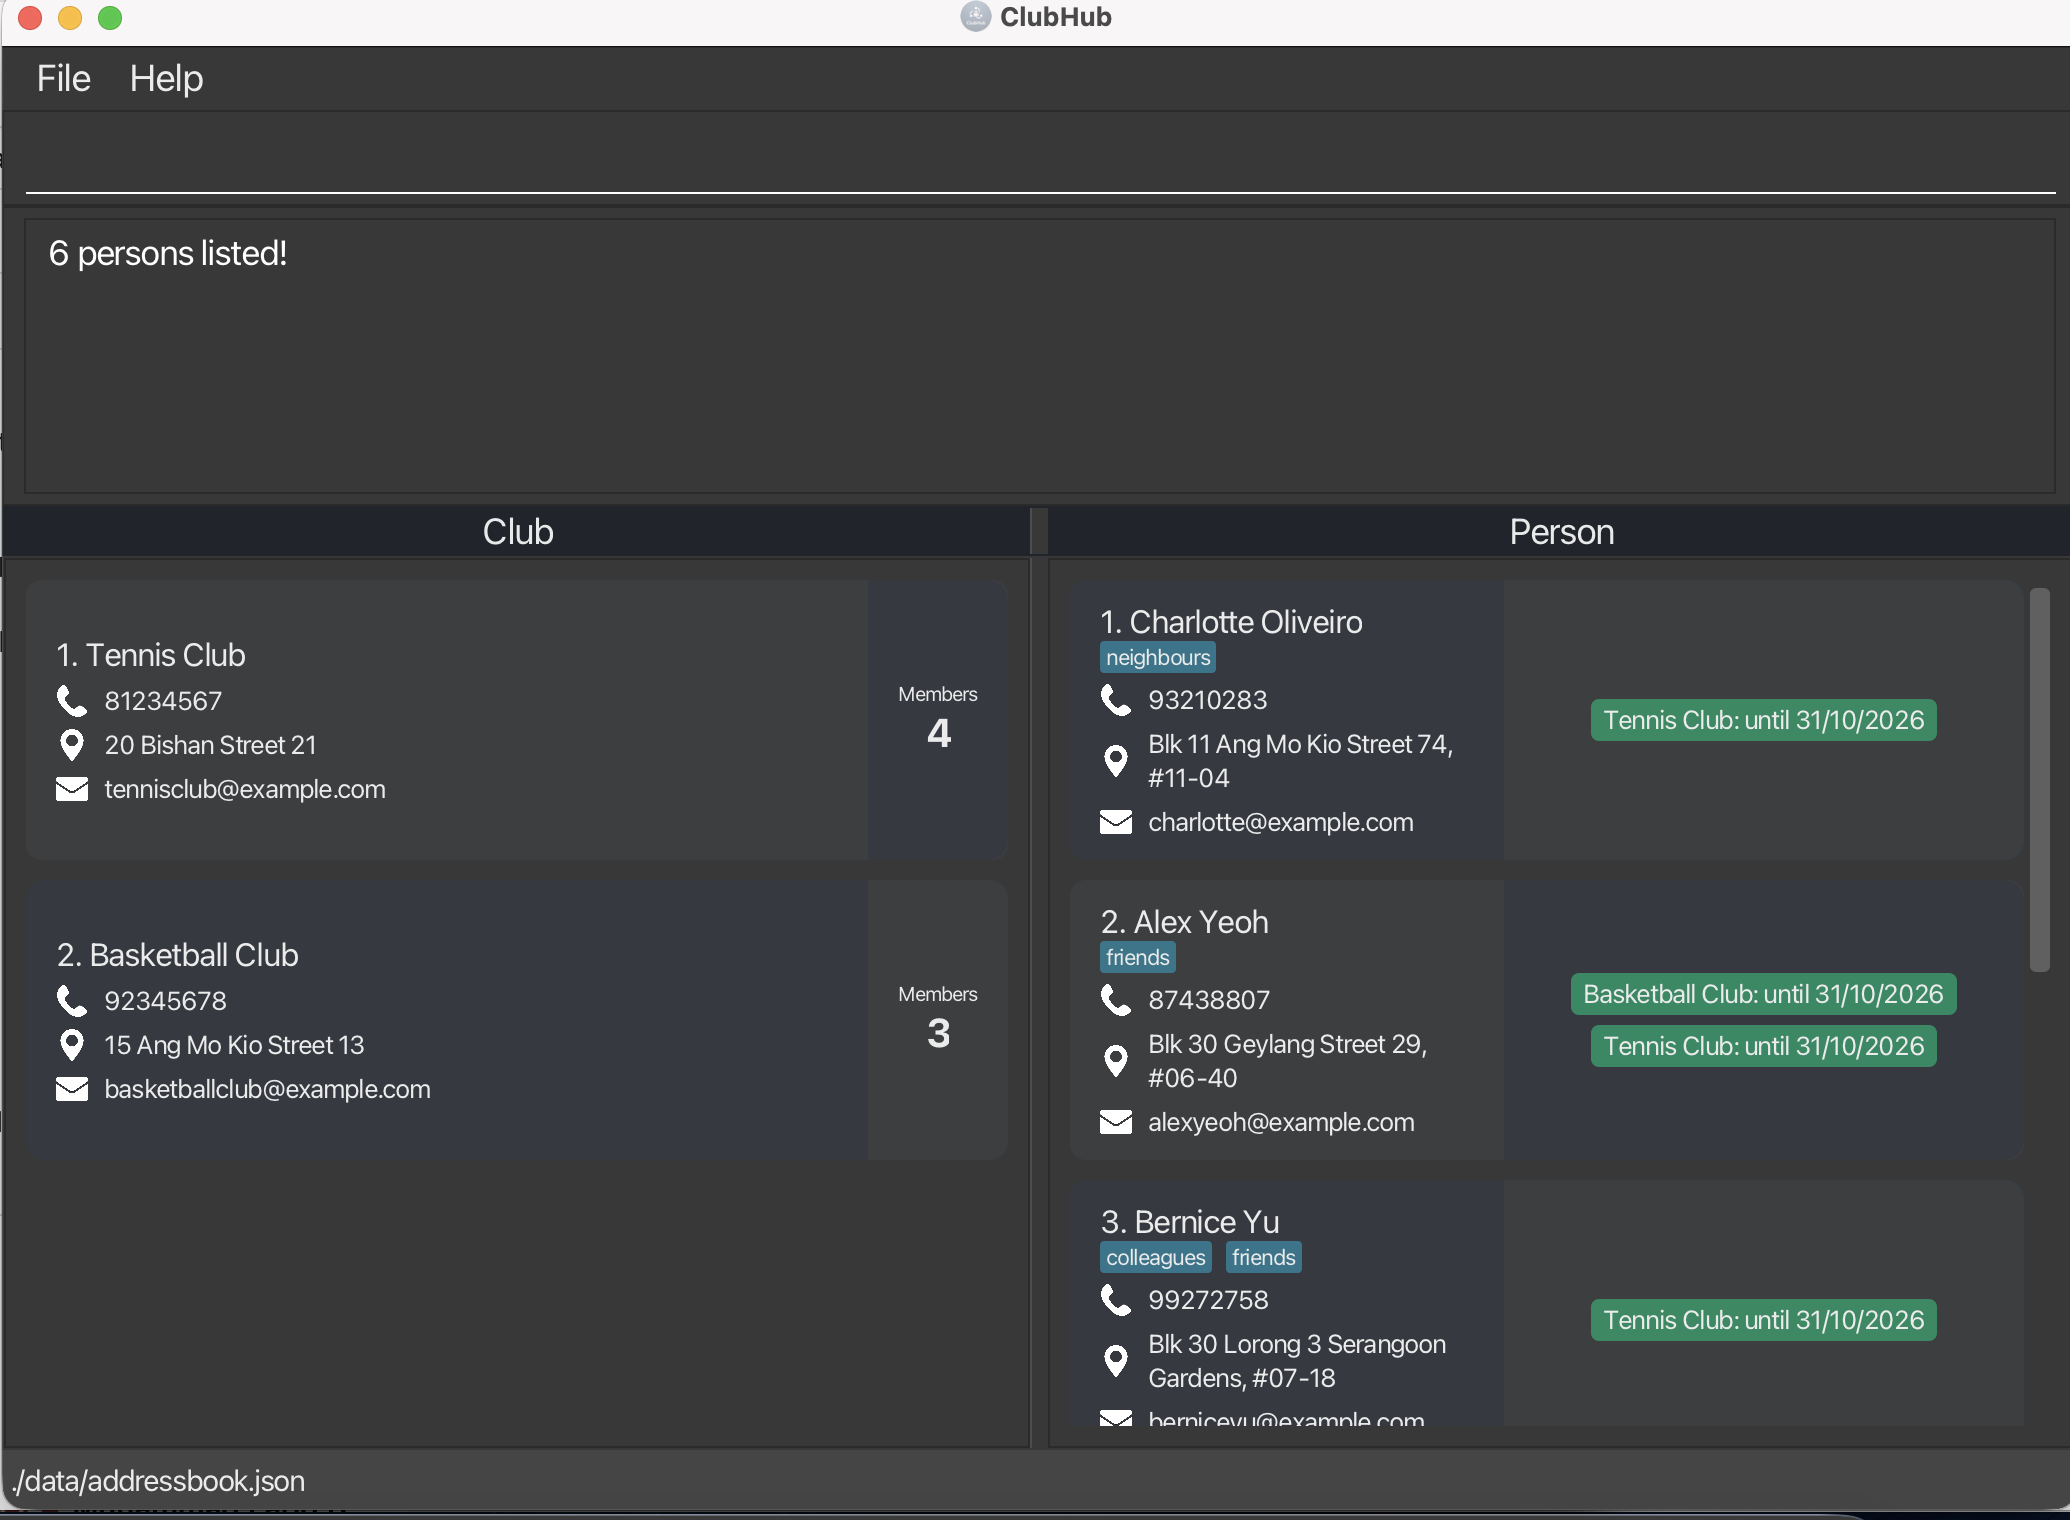Open the File menu
The width and height of the screenshot is (2070, 1520).
point(63,79)
